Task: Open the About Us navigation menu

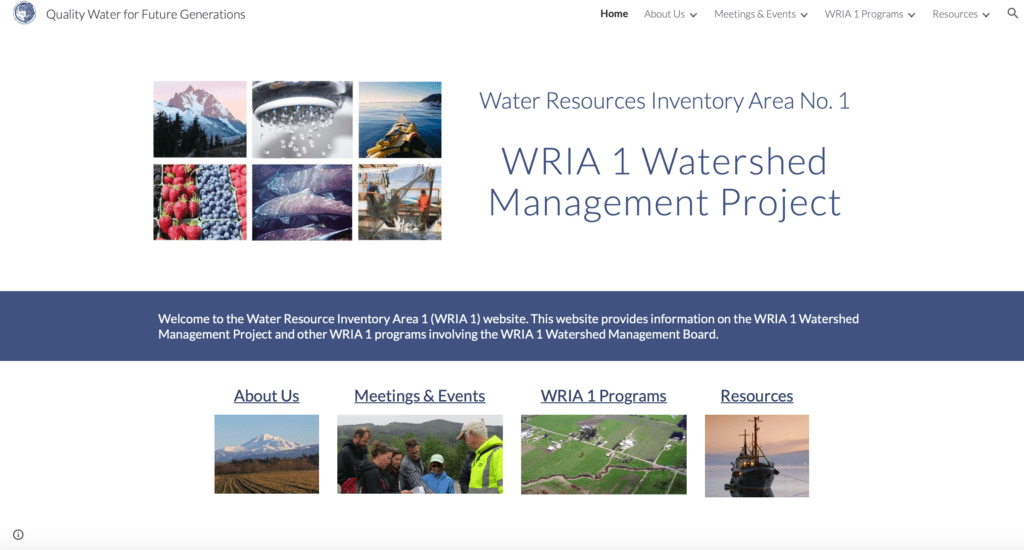Action: tap(664, 14)
